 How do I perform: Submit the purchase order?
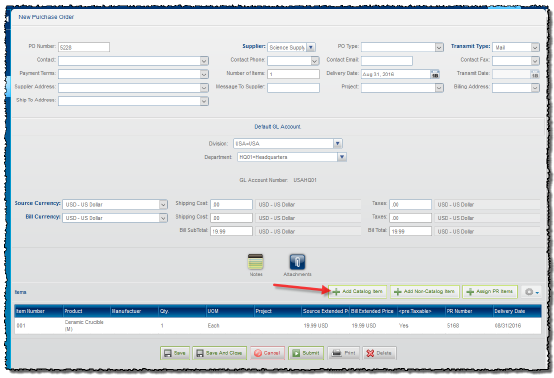pyautogui.click(x=306, y=353)
